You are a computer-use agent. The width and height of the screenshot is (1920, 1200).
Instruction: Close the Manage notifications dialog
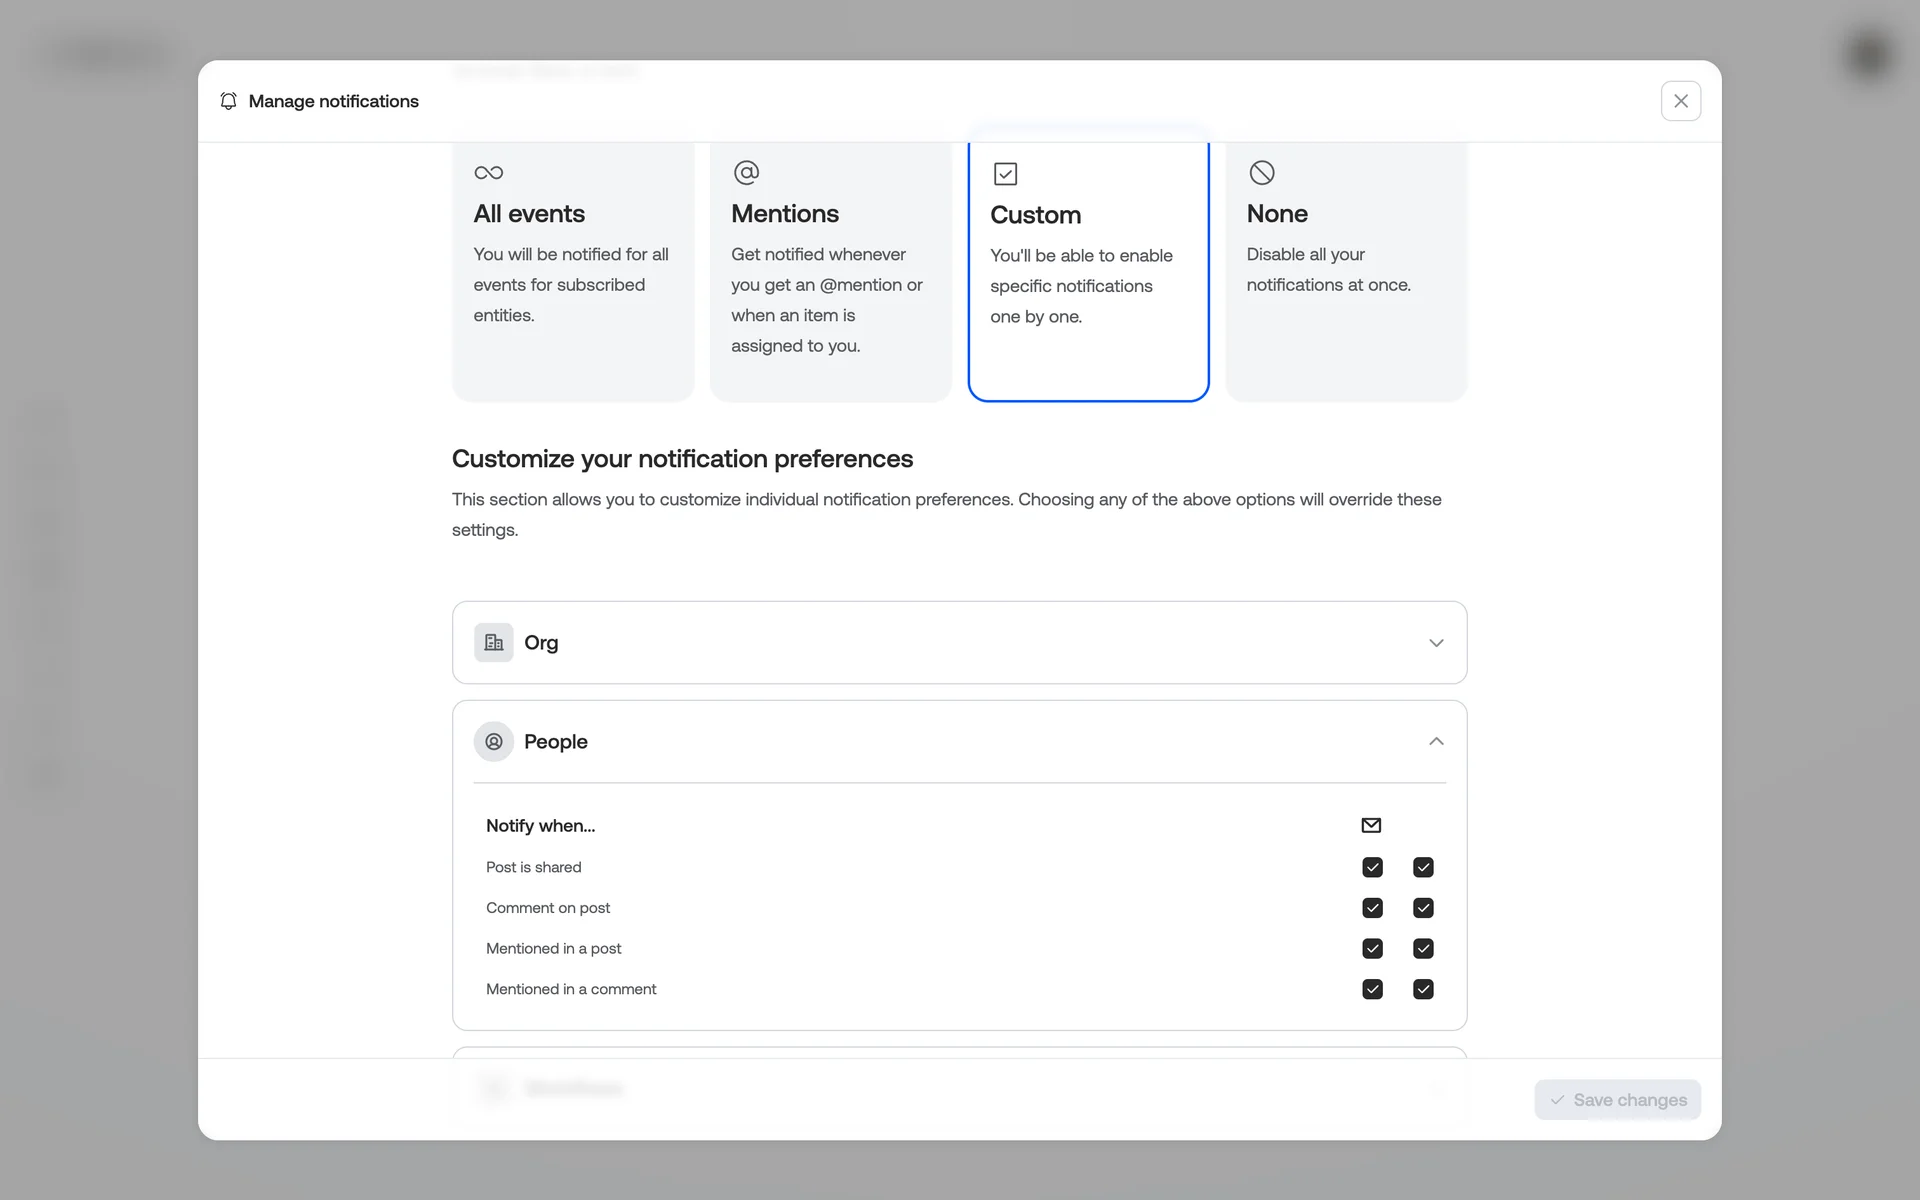tap(1680, 101)
